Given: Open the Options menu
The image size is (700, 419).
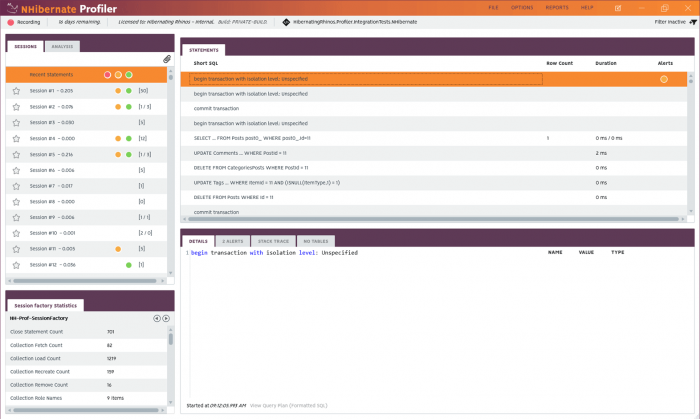Looking at the screenshot, I should (x=522, y=8).
